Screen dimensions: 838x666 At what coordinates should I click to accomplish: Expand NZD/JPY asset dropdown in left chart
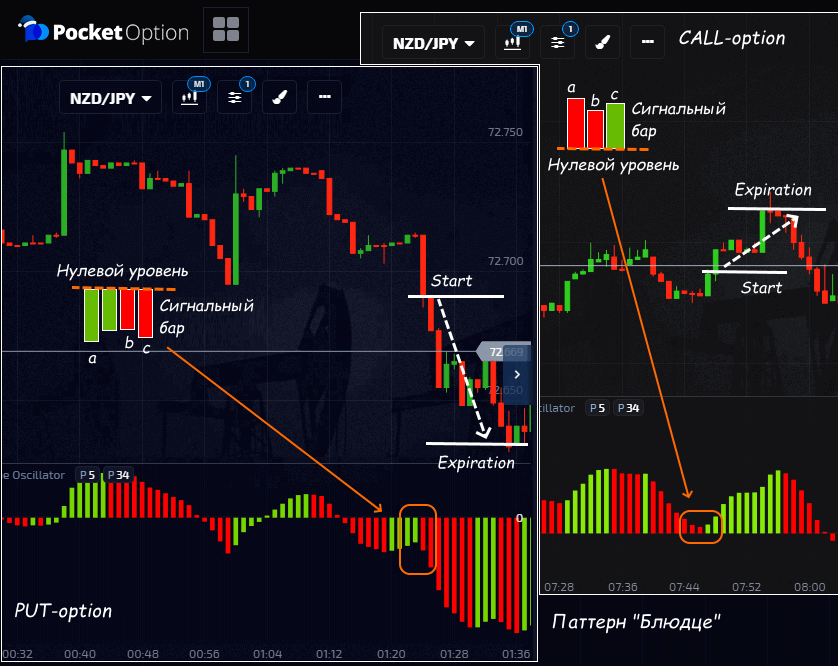click(110, 98)
